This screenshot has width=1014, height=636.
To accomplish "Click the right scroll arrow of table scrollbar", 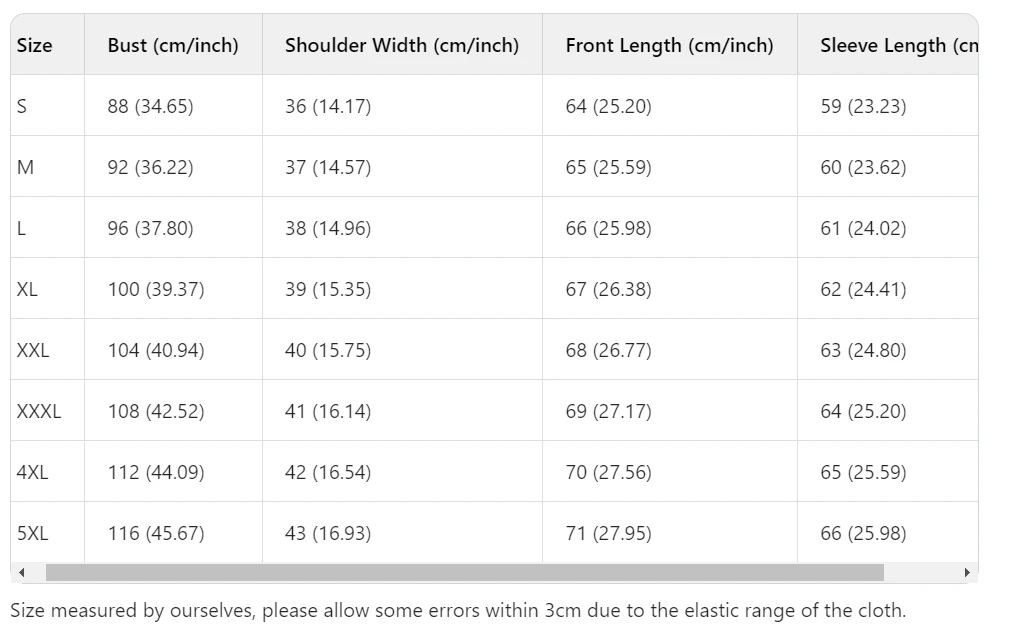I will pos(967,573).
